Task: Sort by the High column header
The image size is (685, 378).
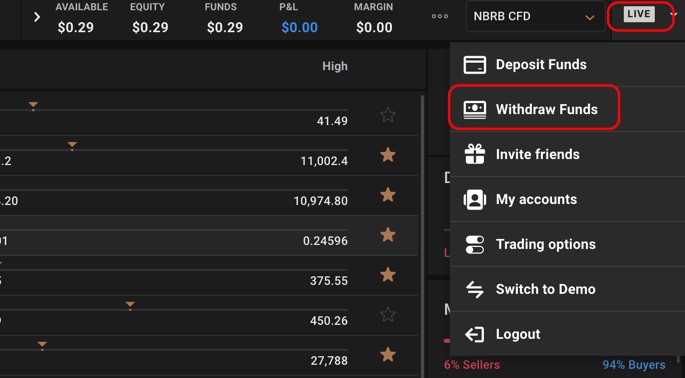Action: click(335, 66)
